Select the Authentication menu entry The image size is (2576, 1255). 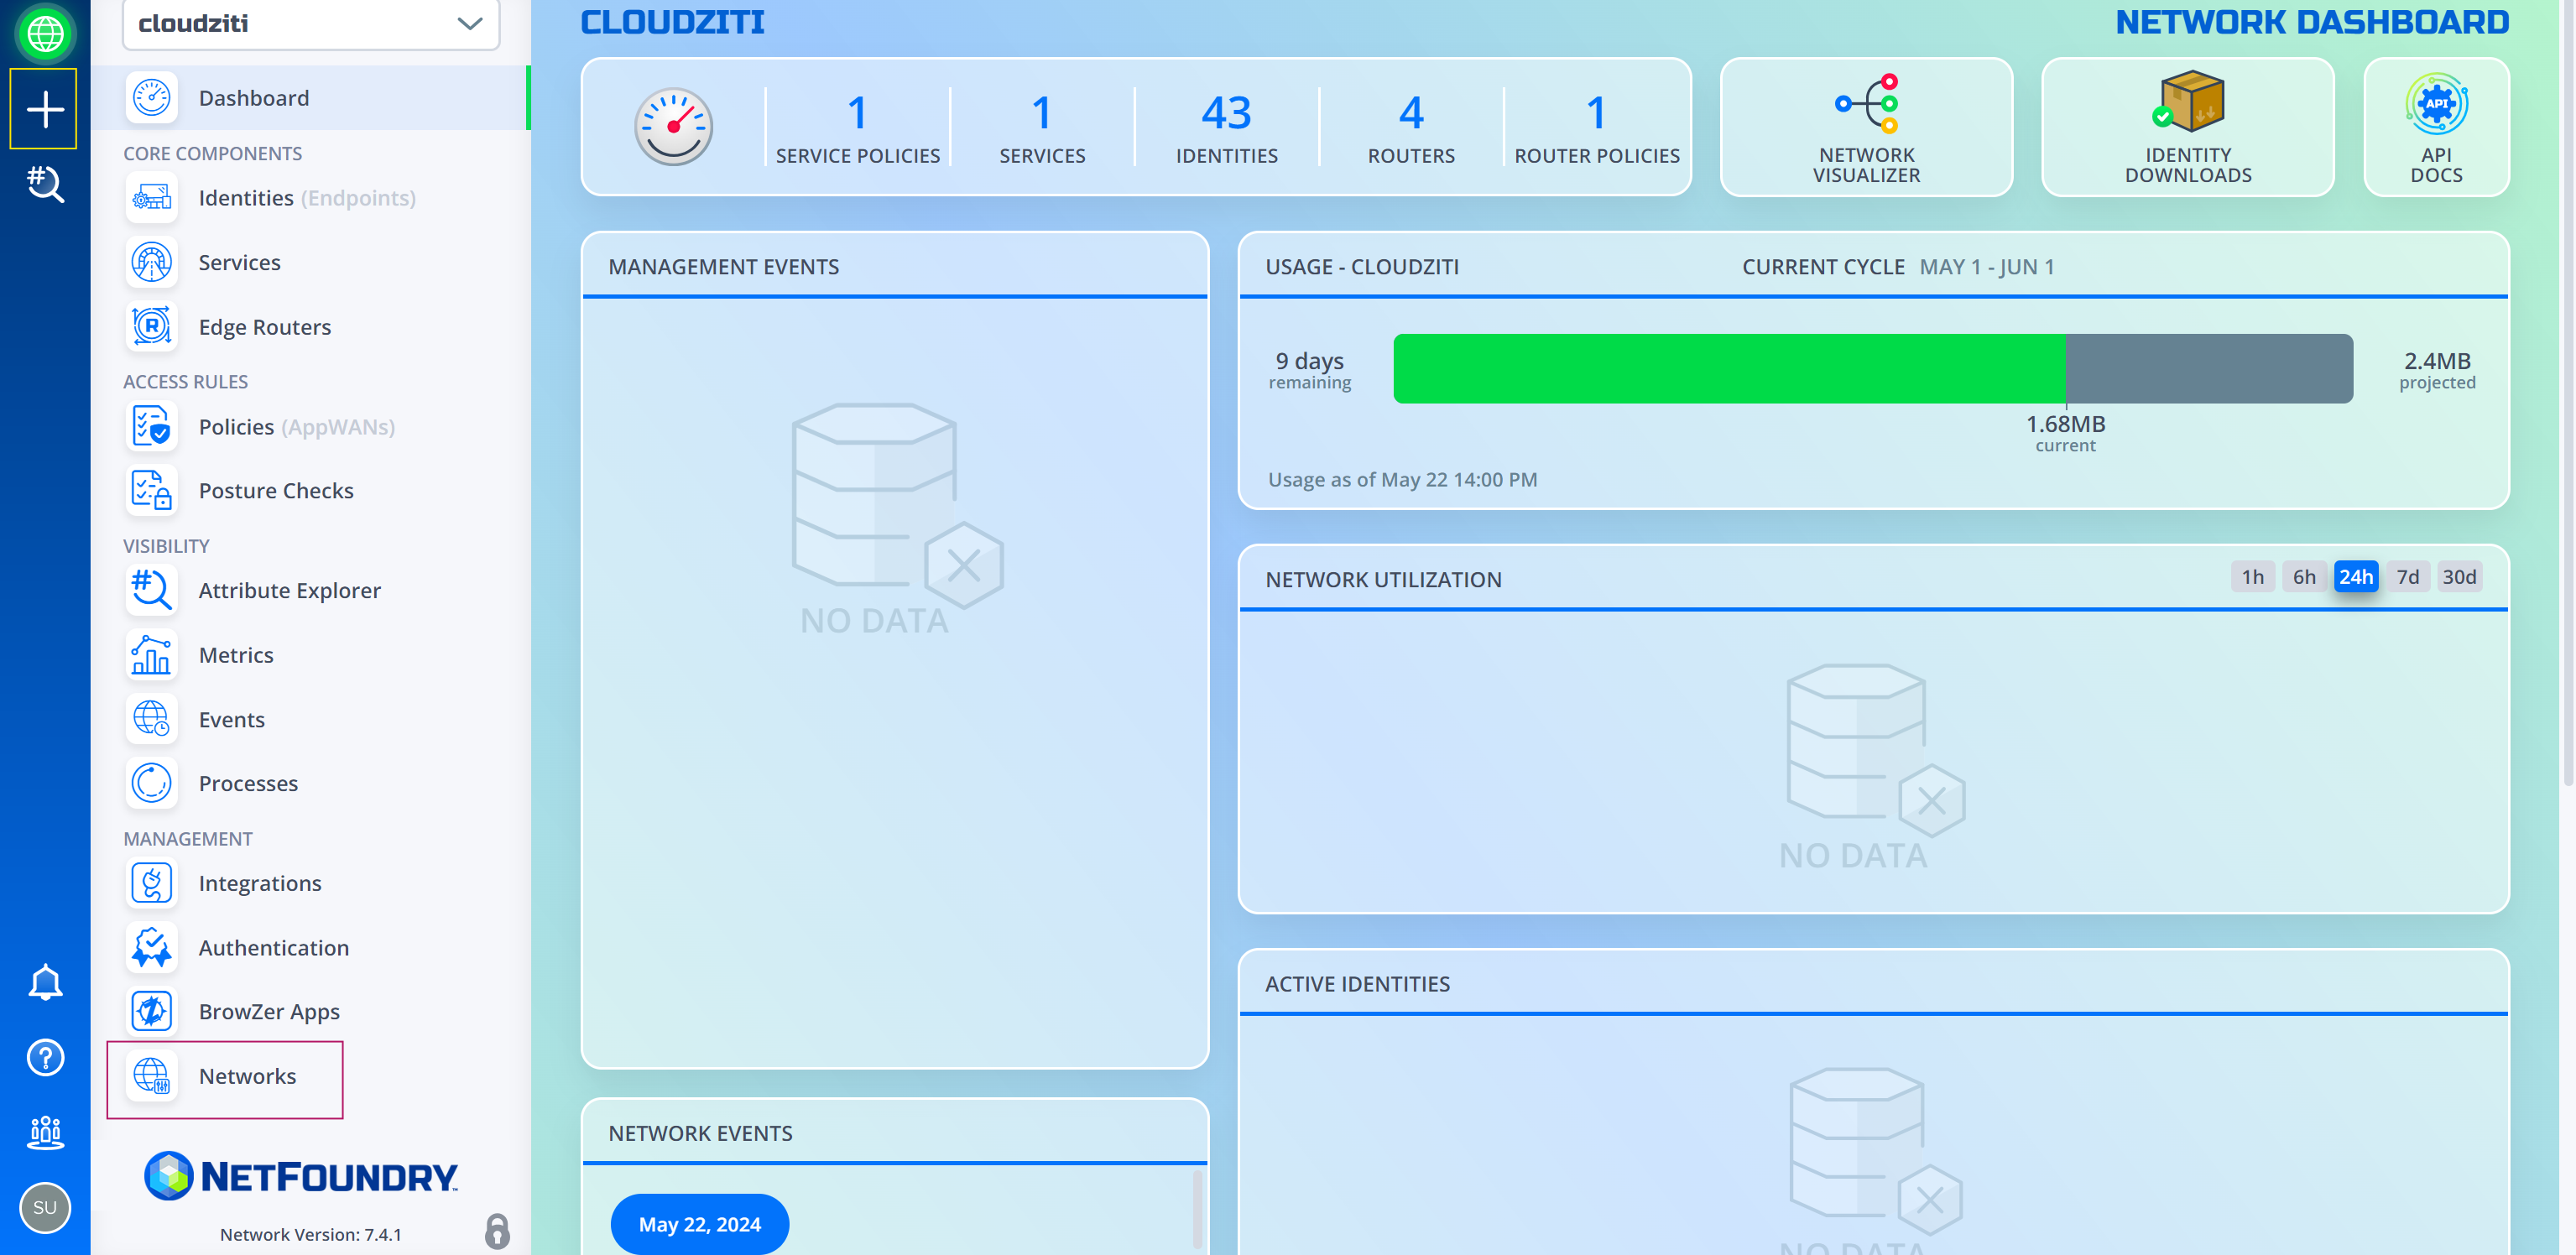[311, 947]
